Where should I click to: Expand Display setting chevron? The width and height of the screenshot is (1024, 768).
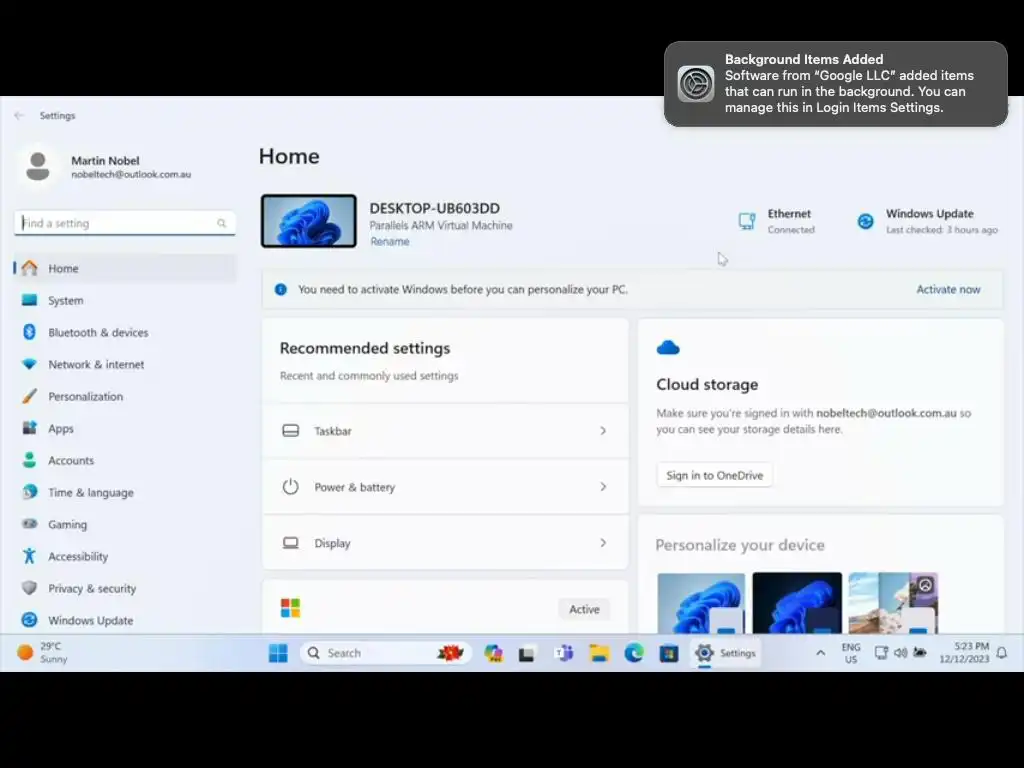603,543
